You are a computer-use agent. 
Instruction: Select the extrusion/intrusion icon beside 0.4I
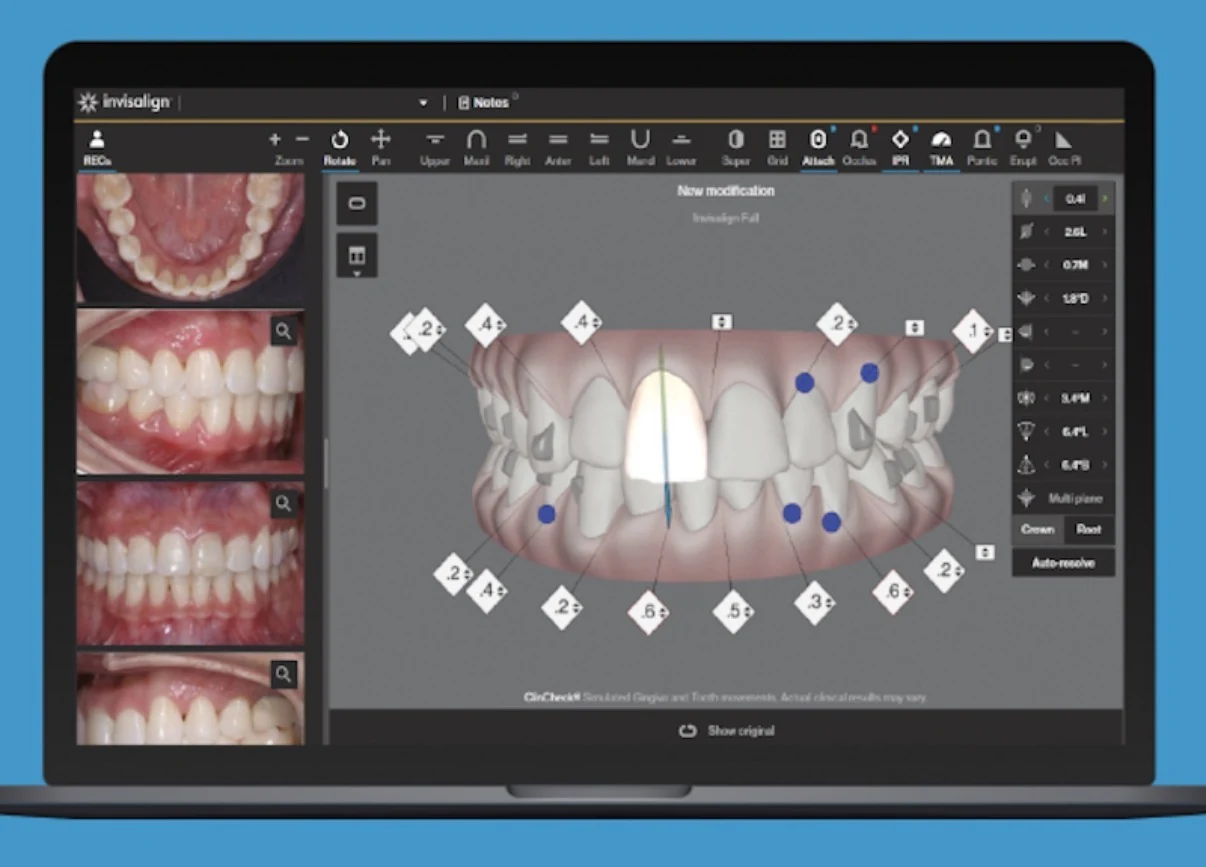pos(1026,199)
